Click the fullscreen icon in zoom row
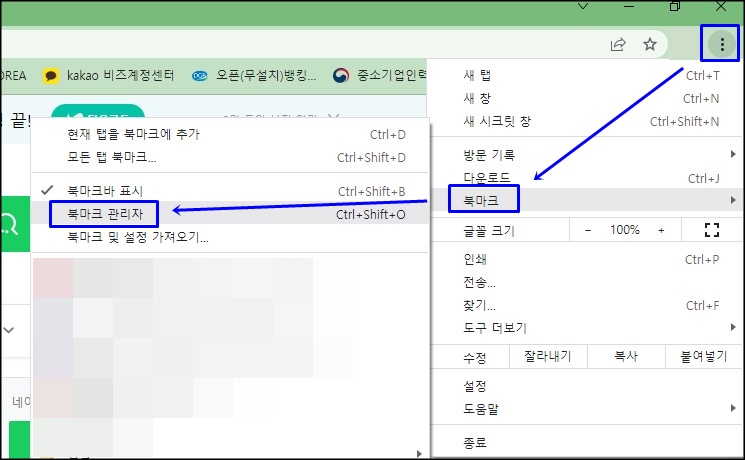Screen dimensions: 745x460 tap(711, 230)
